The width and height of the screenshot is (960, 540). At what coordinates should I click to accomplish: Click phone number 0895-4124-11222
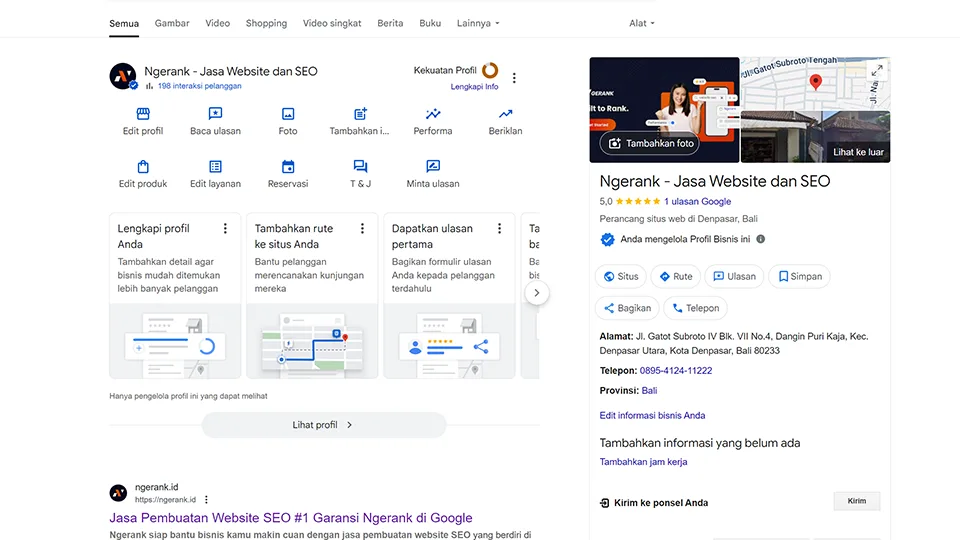point(676,370)
